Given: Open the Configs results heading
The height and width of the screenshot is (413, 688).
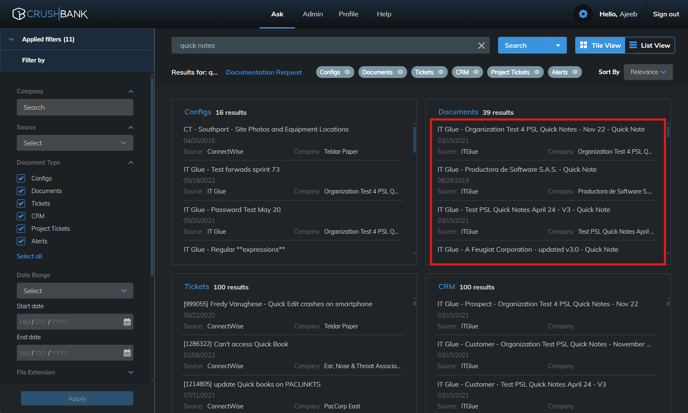Looking at the screenshot, I should coord(197,112).
